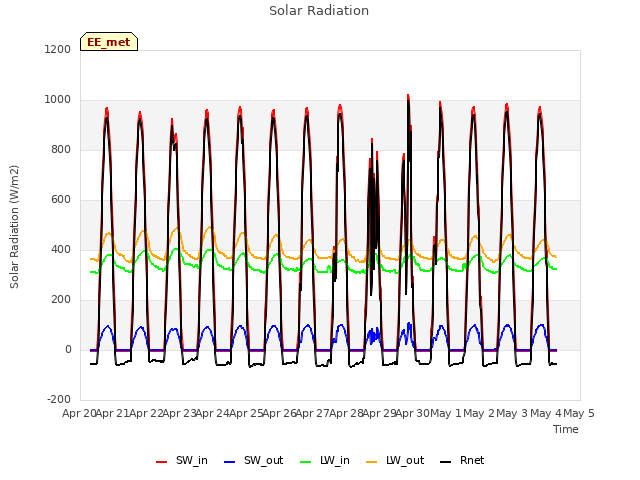Click the red SW_in legend color marker
This screenshot has width=640, height=480.
click(x=162, y=462)
